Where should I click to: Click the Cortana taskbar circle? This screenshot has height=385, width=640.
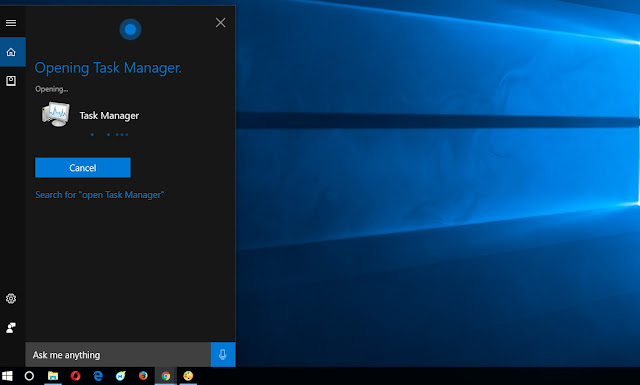(x=29, y=376)
